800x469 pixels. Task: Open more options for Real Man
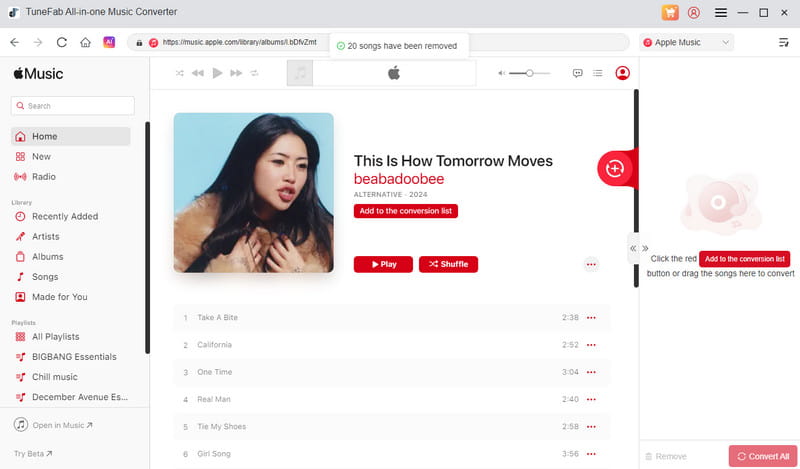[x=591, y=399]
